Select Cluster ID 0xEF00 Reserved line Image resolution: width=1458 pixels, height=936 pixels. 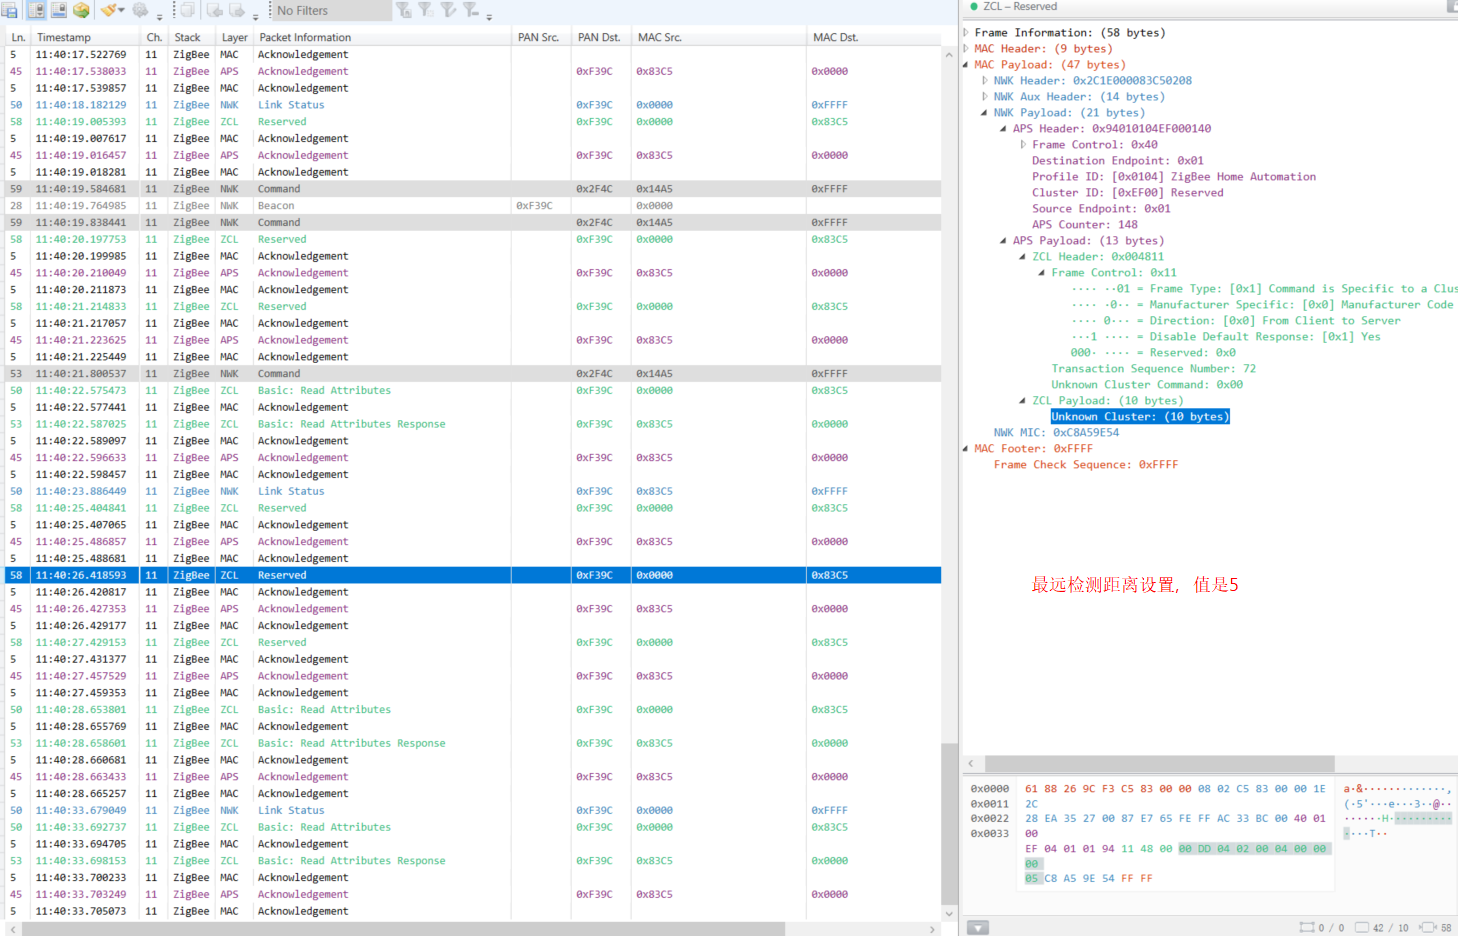tap(1127, 193)
